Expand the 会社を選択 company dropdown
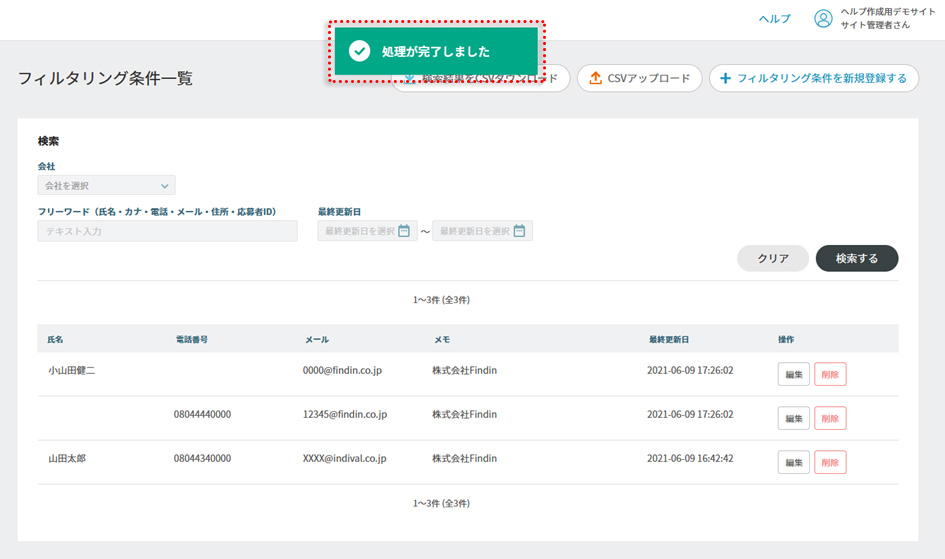Viewport: 945px width, 559px height. (x=106, y=185)
